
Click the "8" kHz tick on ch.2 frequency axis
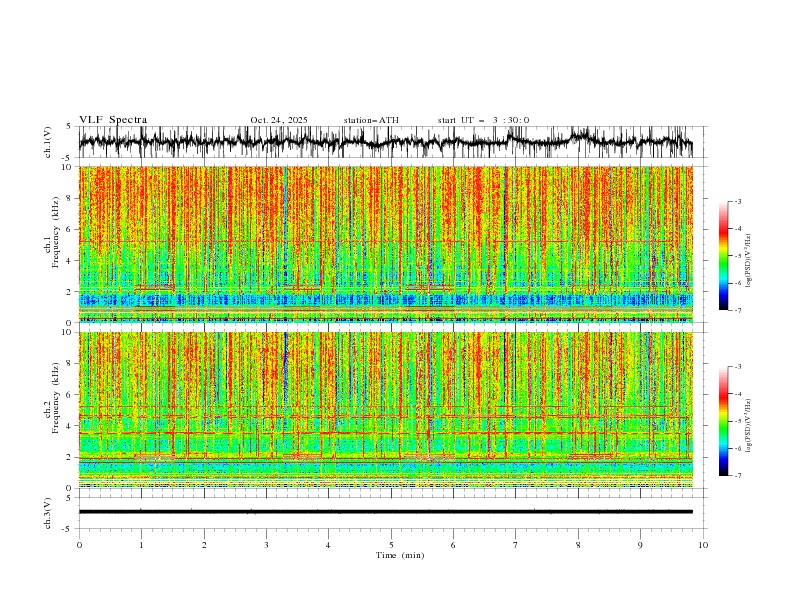pyautogui.click(x=70, y=363)
